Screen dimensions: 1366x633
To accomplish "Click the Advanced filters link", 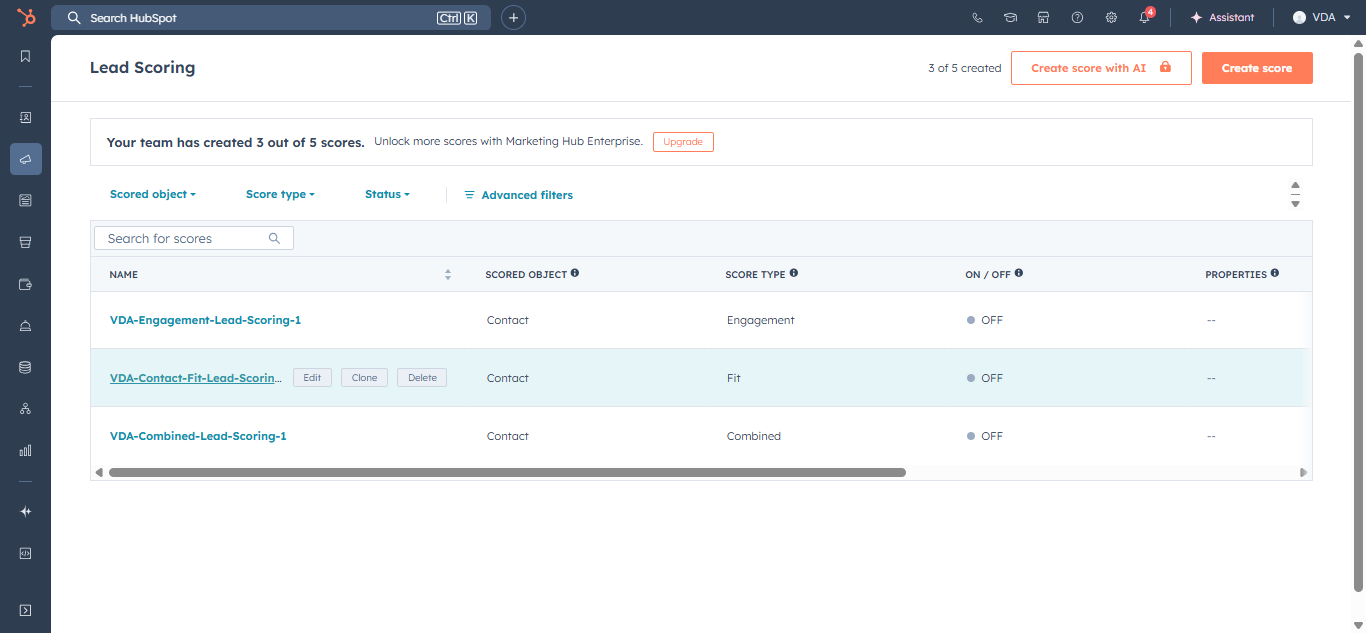I will tap(519, 195).
